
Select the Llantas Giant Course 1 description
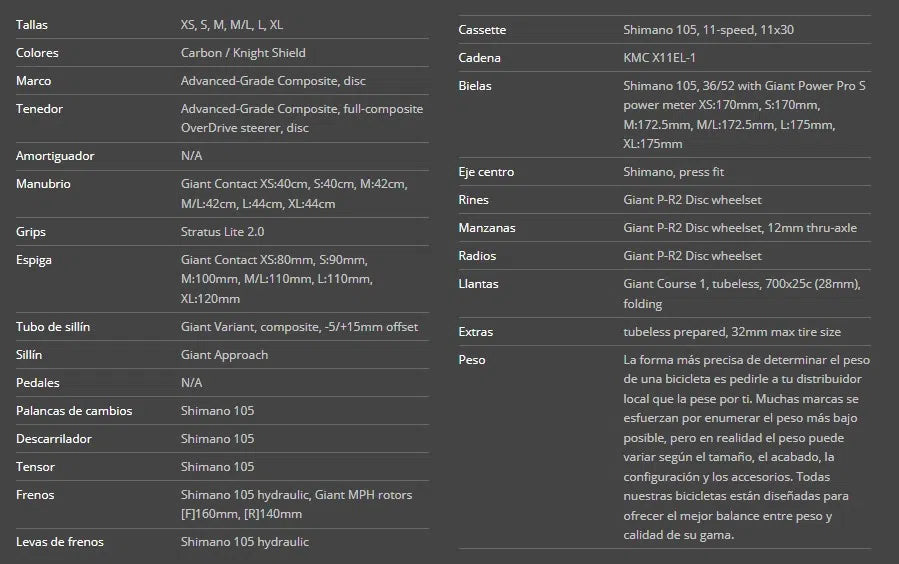click(741, 293)
